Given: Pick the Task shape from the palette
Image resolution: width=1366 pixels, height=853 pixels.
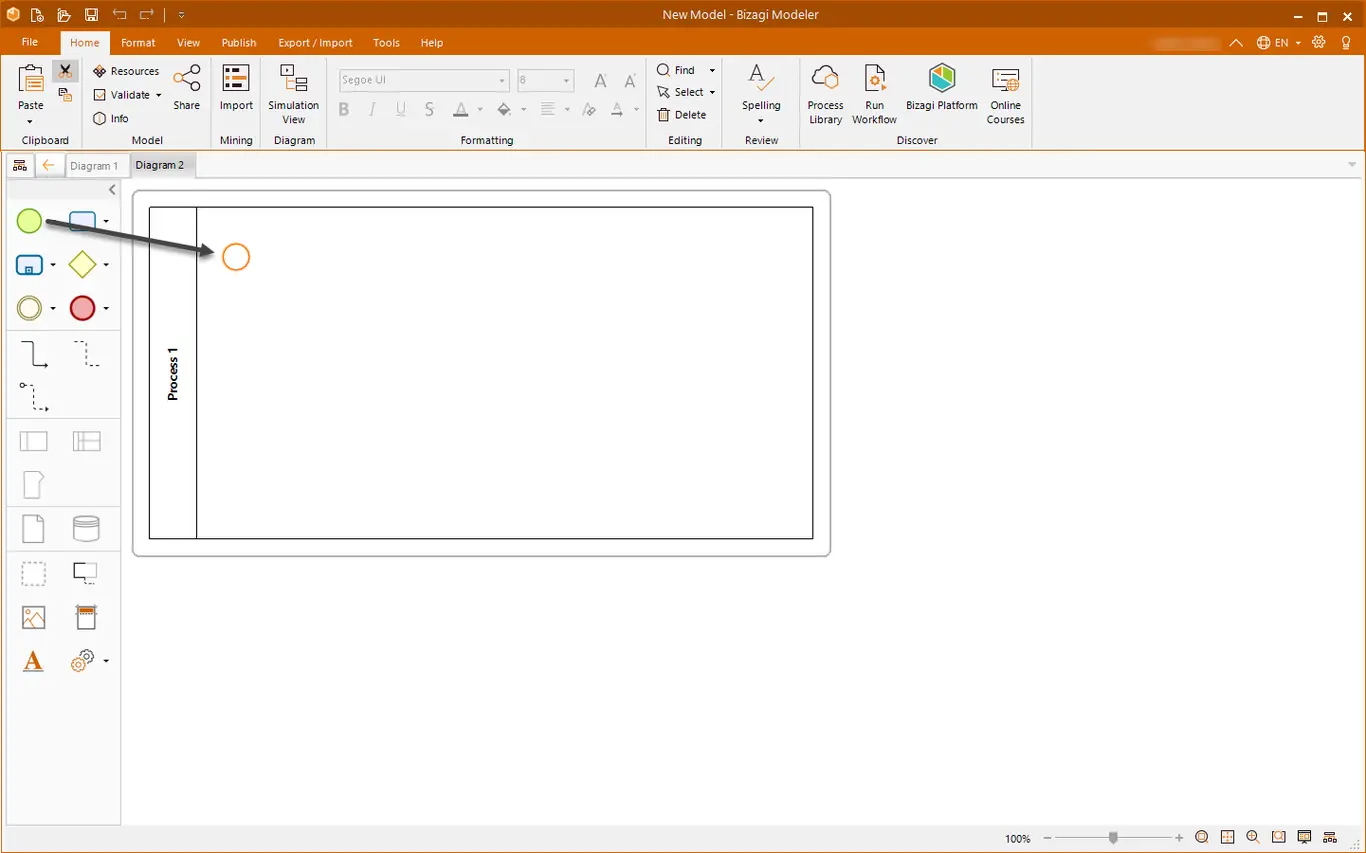Looking at the screenshot, I should click(82, 221).
